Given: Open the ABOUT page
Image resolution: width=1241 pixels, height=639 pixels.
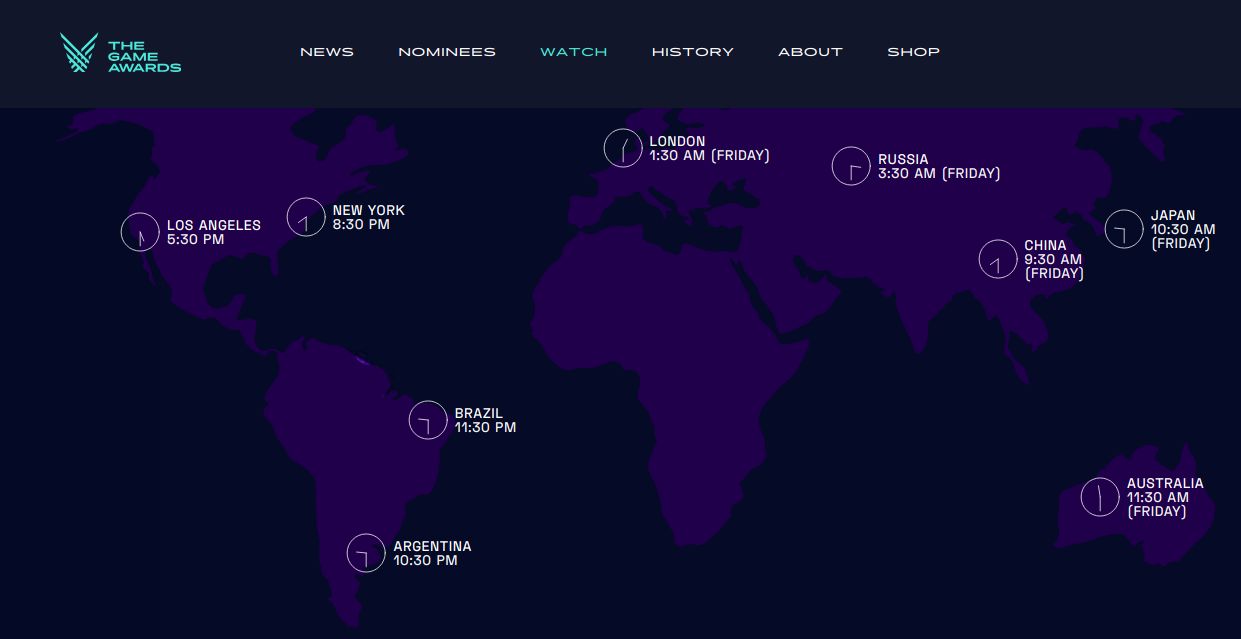Looking at the screenshot, I should pos(810,52).
